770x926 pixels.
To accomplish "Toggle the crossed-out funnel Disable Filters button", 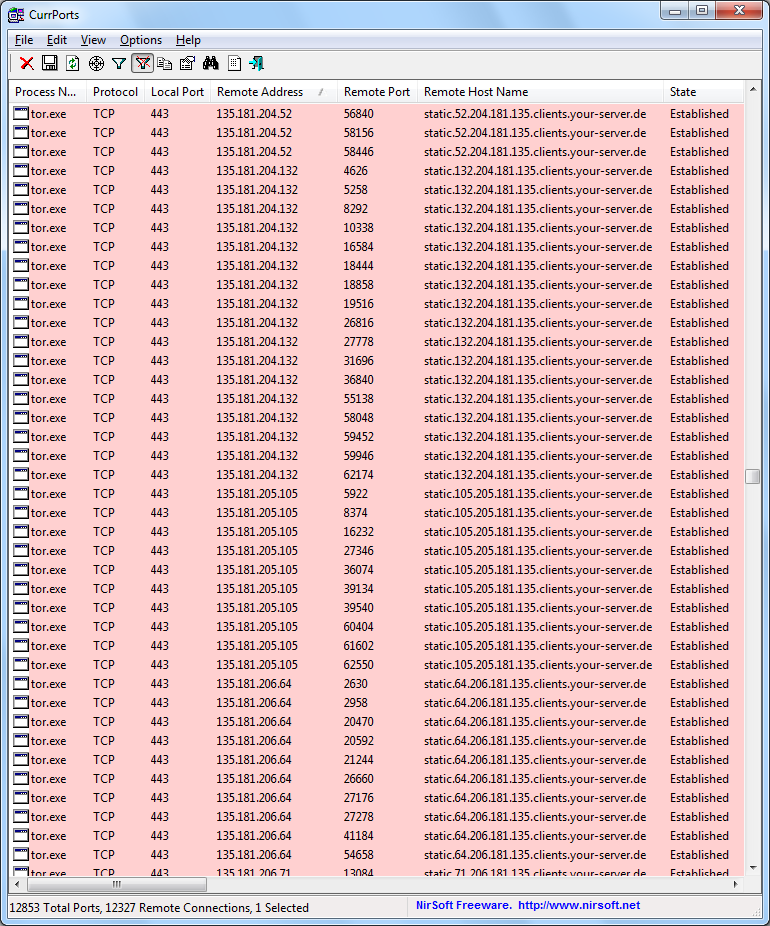I will tap(142, 63).
